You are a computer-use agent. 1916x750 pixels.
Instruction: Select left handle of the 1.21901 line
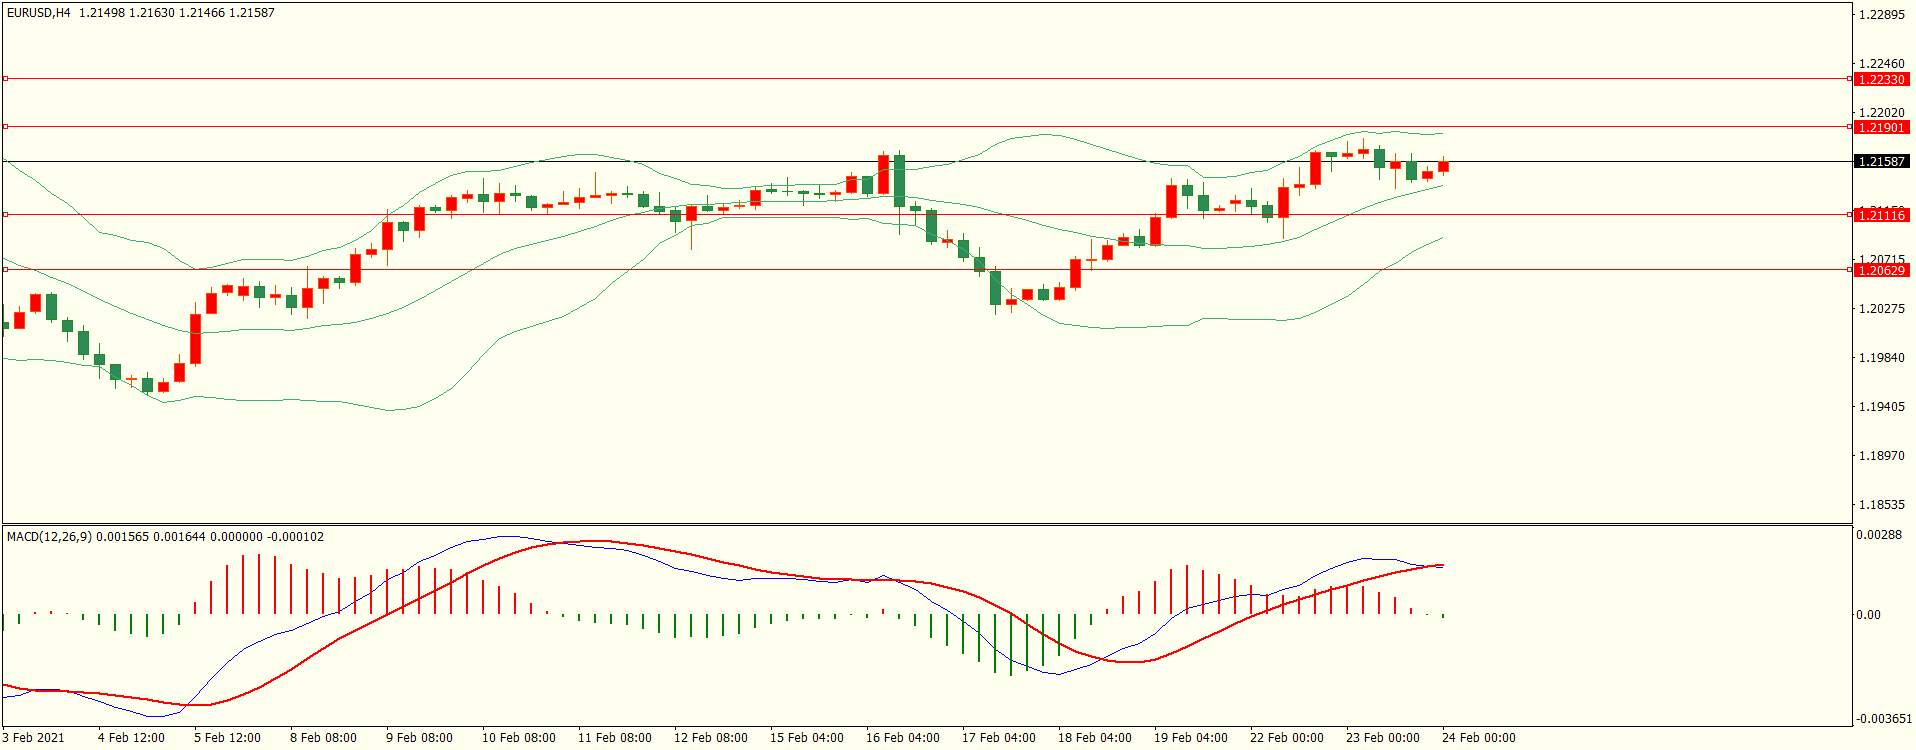click(x=5, y=126)
